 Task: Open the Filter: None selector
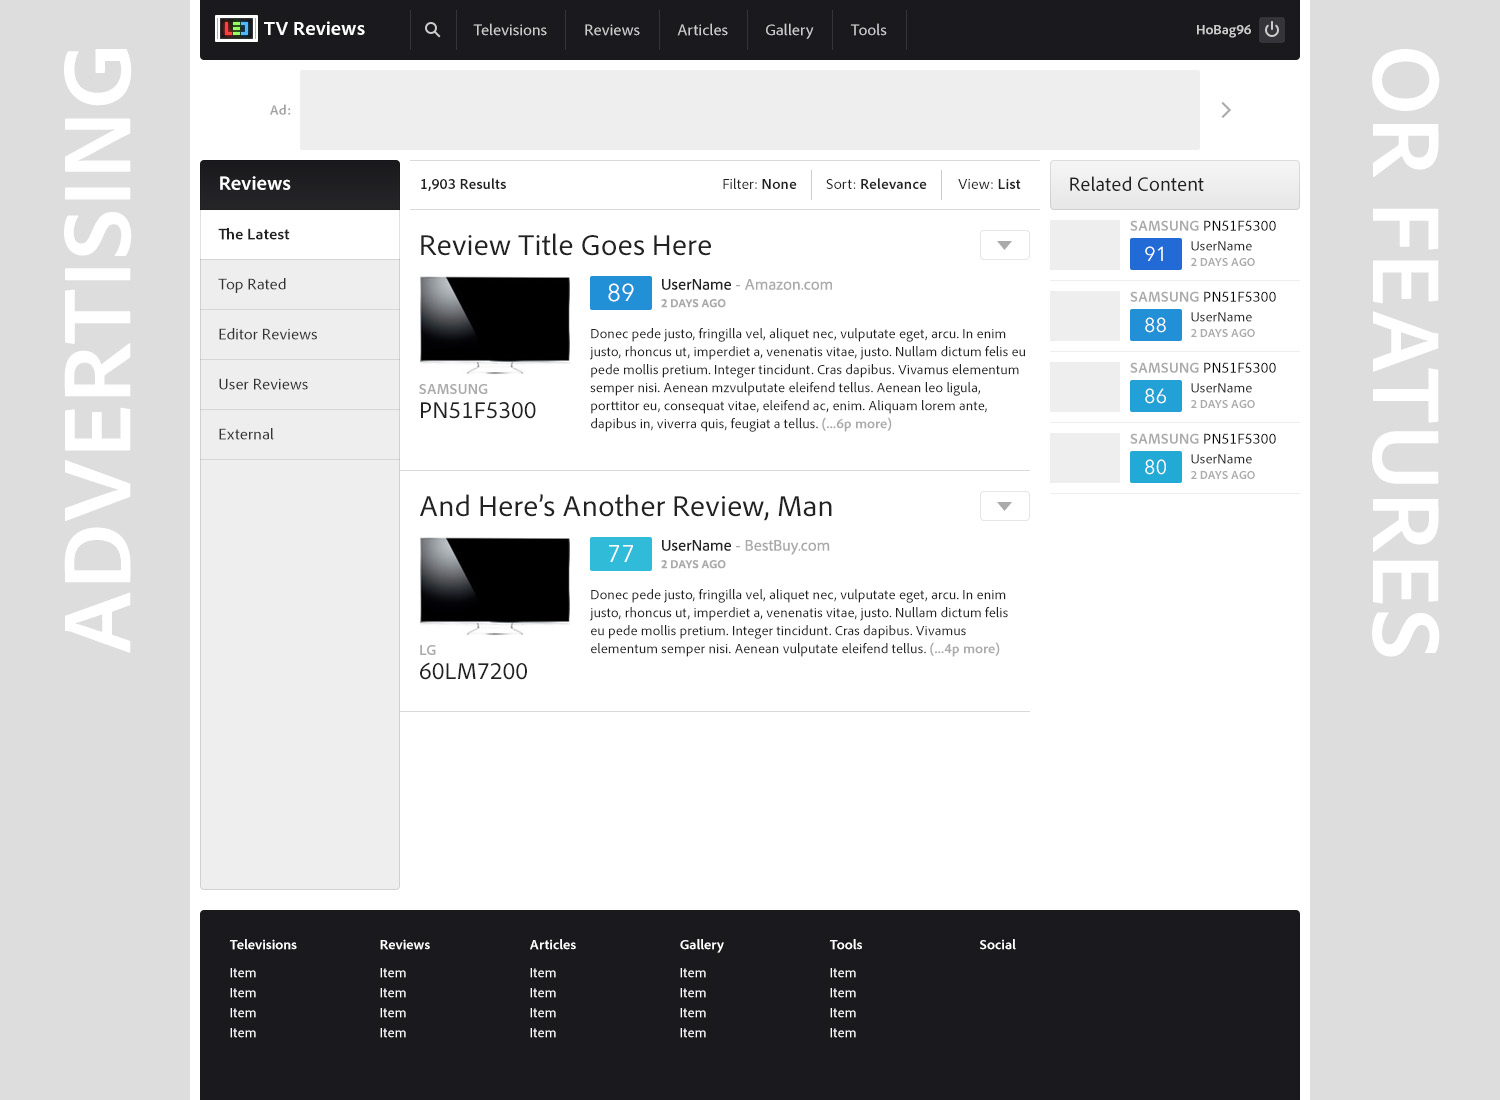(759, 184)
